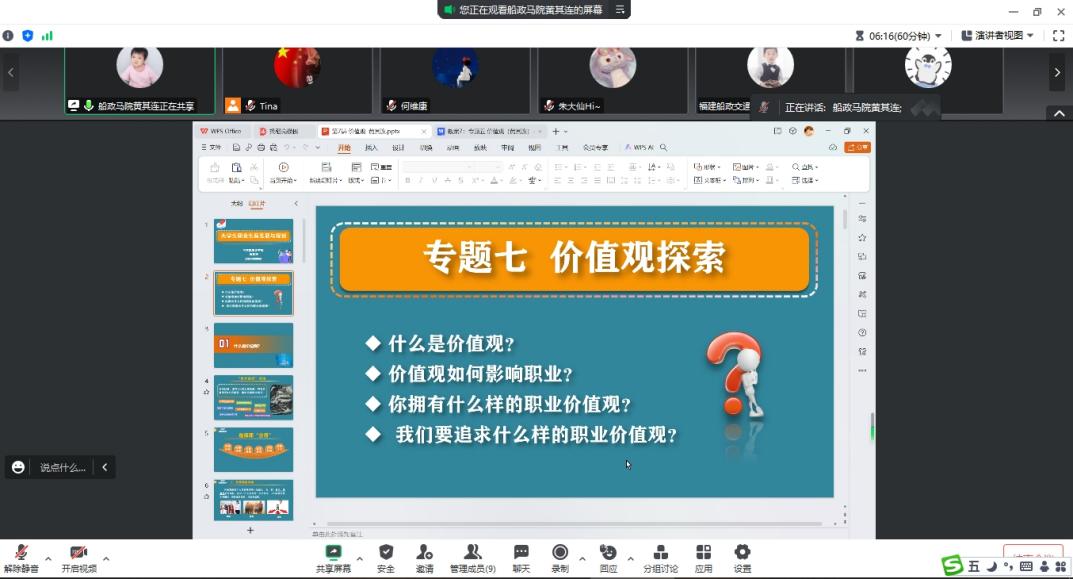This screenshot has height=579, width=1073.
Task: Click the 共享屏幕 share screen icon
Action: tap(333, 557)
